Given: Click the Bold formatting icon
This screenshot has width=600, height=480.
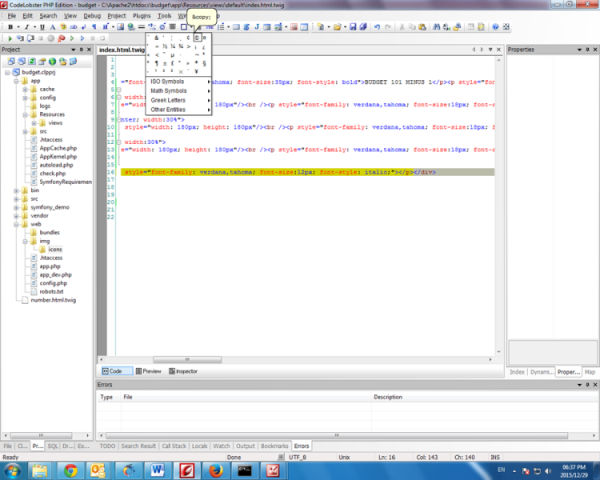Looking at the screenshot, I should [8, 27].
